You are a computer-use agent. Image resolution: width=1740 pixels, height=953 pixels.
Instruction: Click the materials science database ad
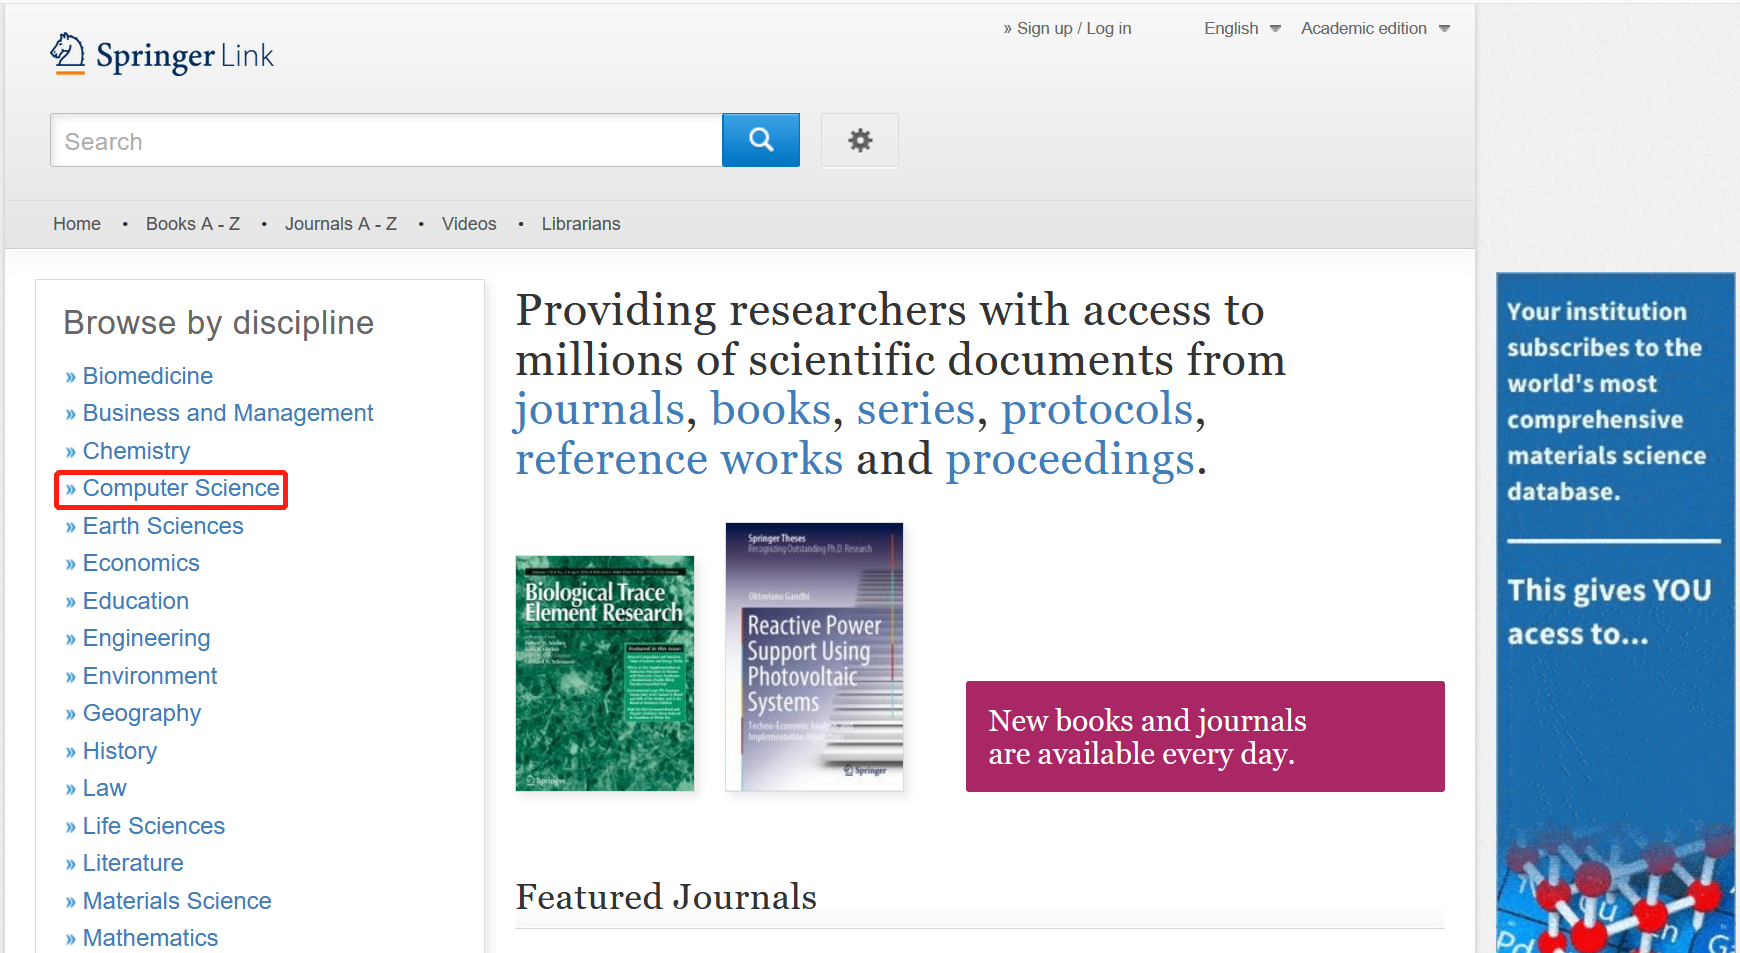(x=1615, y=612)
